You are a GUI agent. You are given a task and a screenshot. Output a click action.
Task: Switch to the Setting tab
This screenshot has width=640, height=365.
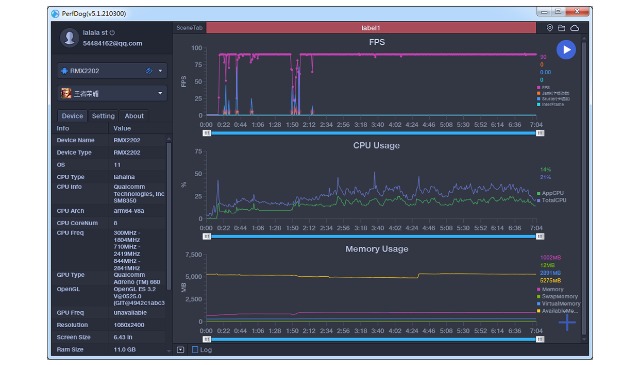(103, 116)
